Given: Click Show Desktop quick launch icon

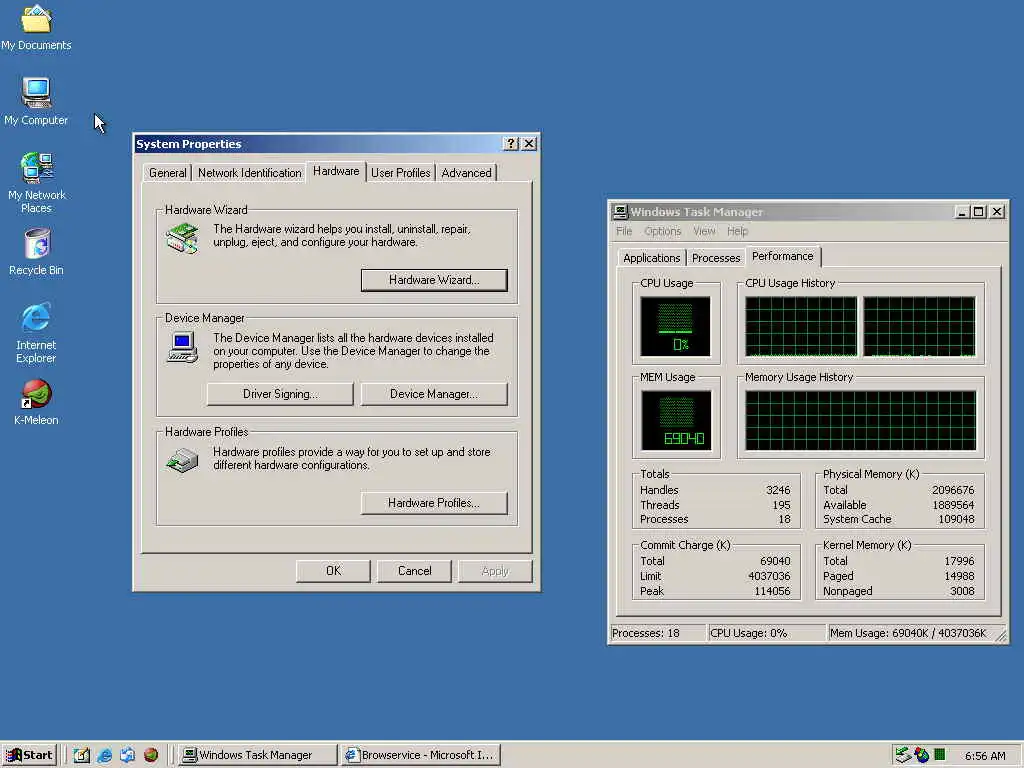Looking at the screenshot, I should tap(82, 755).
